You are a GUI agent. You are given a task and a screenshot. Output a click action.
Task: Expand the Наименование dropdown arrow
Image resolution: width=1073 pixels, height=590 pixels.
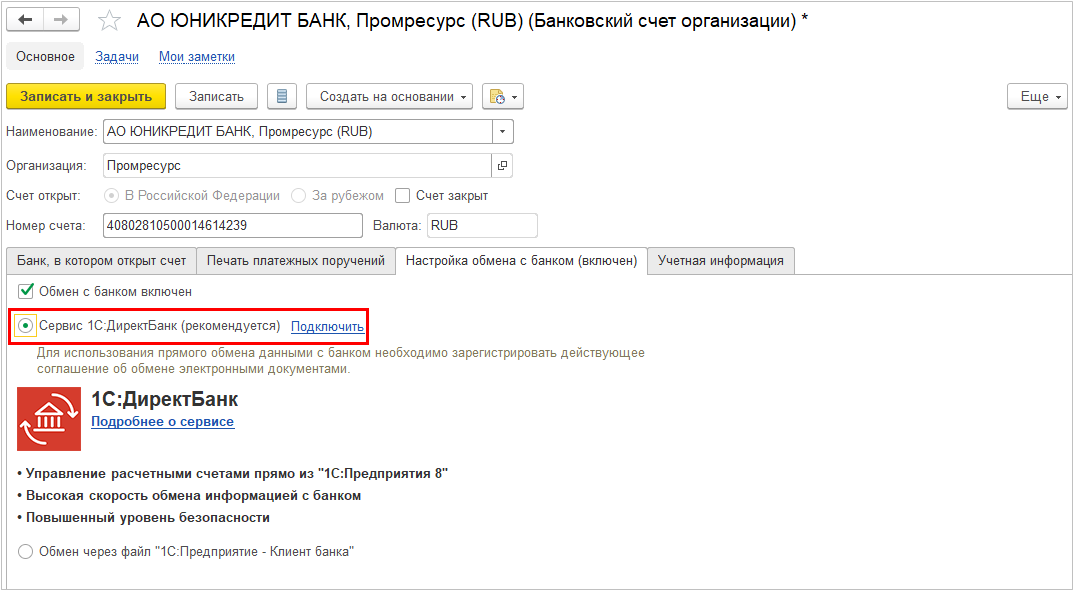tap(503, 132)
